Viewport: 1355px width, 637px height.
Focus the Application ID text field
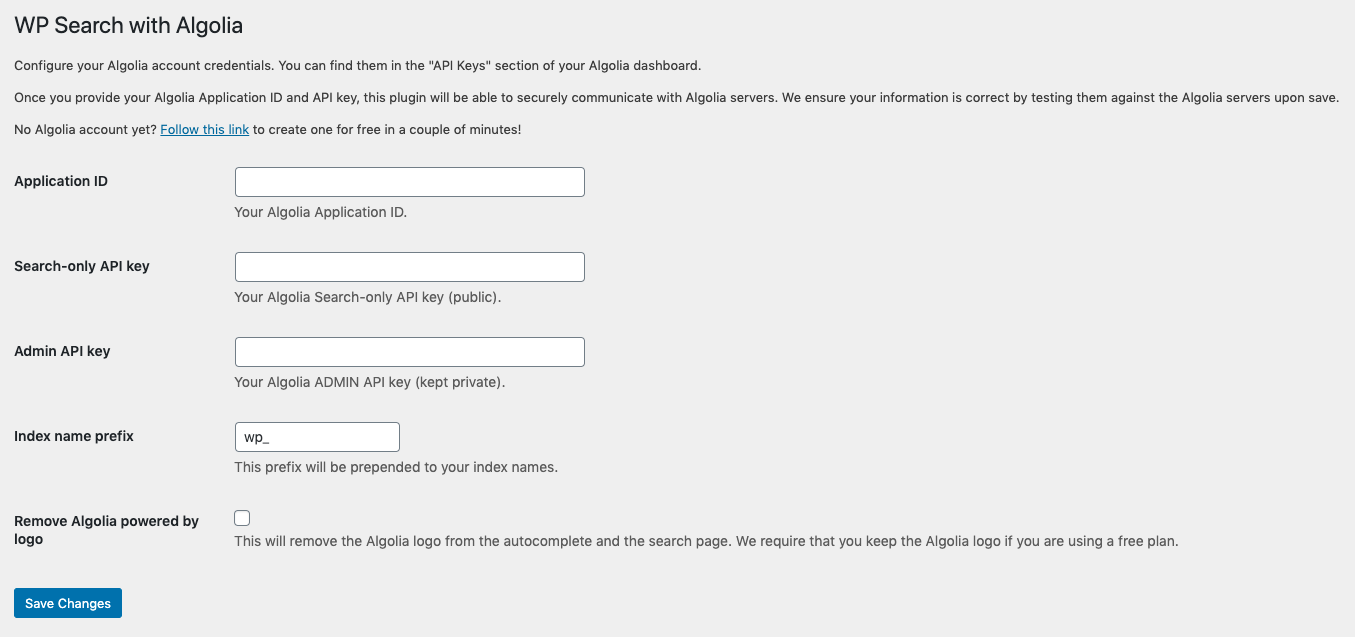409,182
